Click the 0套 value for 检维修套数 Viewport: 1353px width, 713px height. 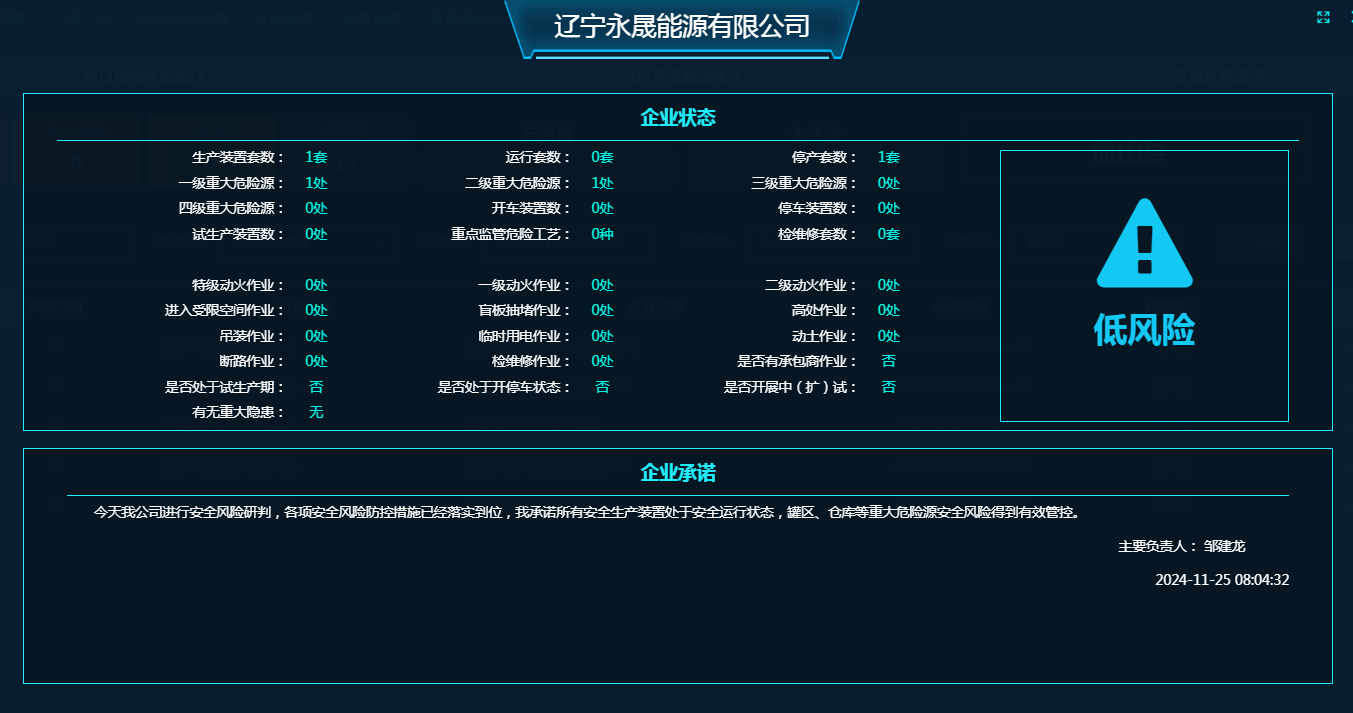click(889, 234)
